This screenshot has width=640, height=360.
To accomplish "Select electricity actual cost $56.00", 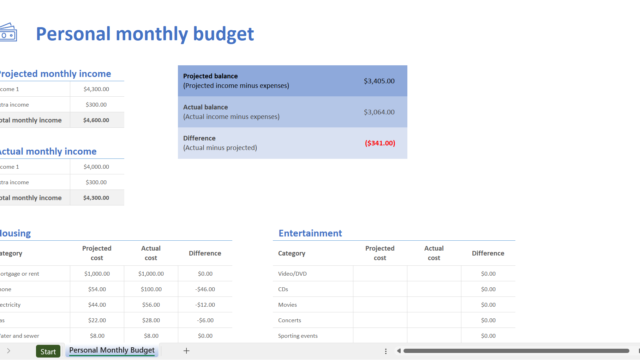I will [x=151, y=304].
